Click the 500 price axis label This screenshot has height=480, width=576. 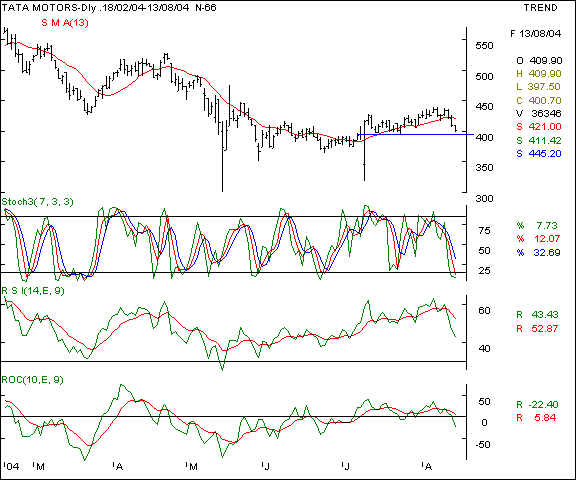(x=484, y=76)
